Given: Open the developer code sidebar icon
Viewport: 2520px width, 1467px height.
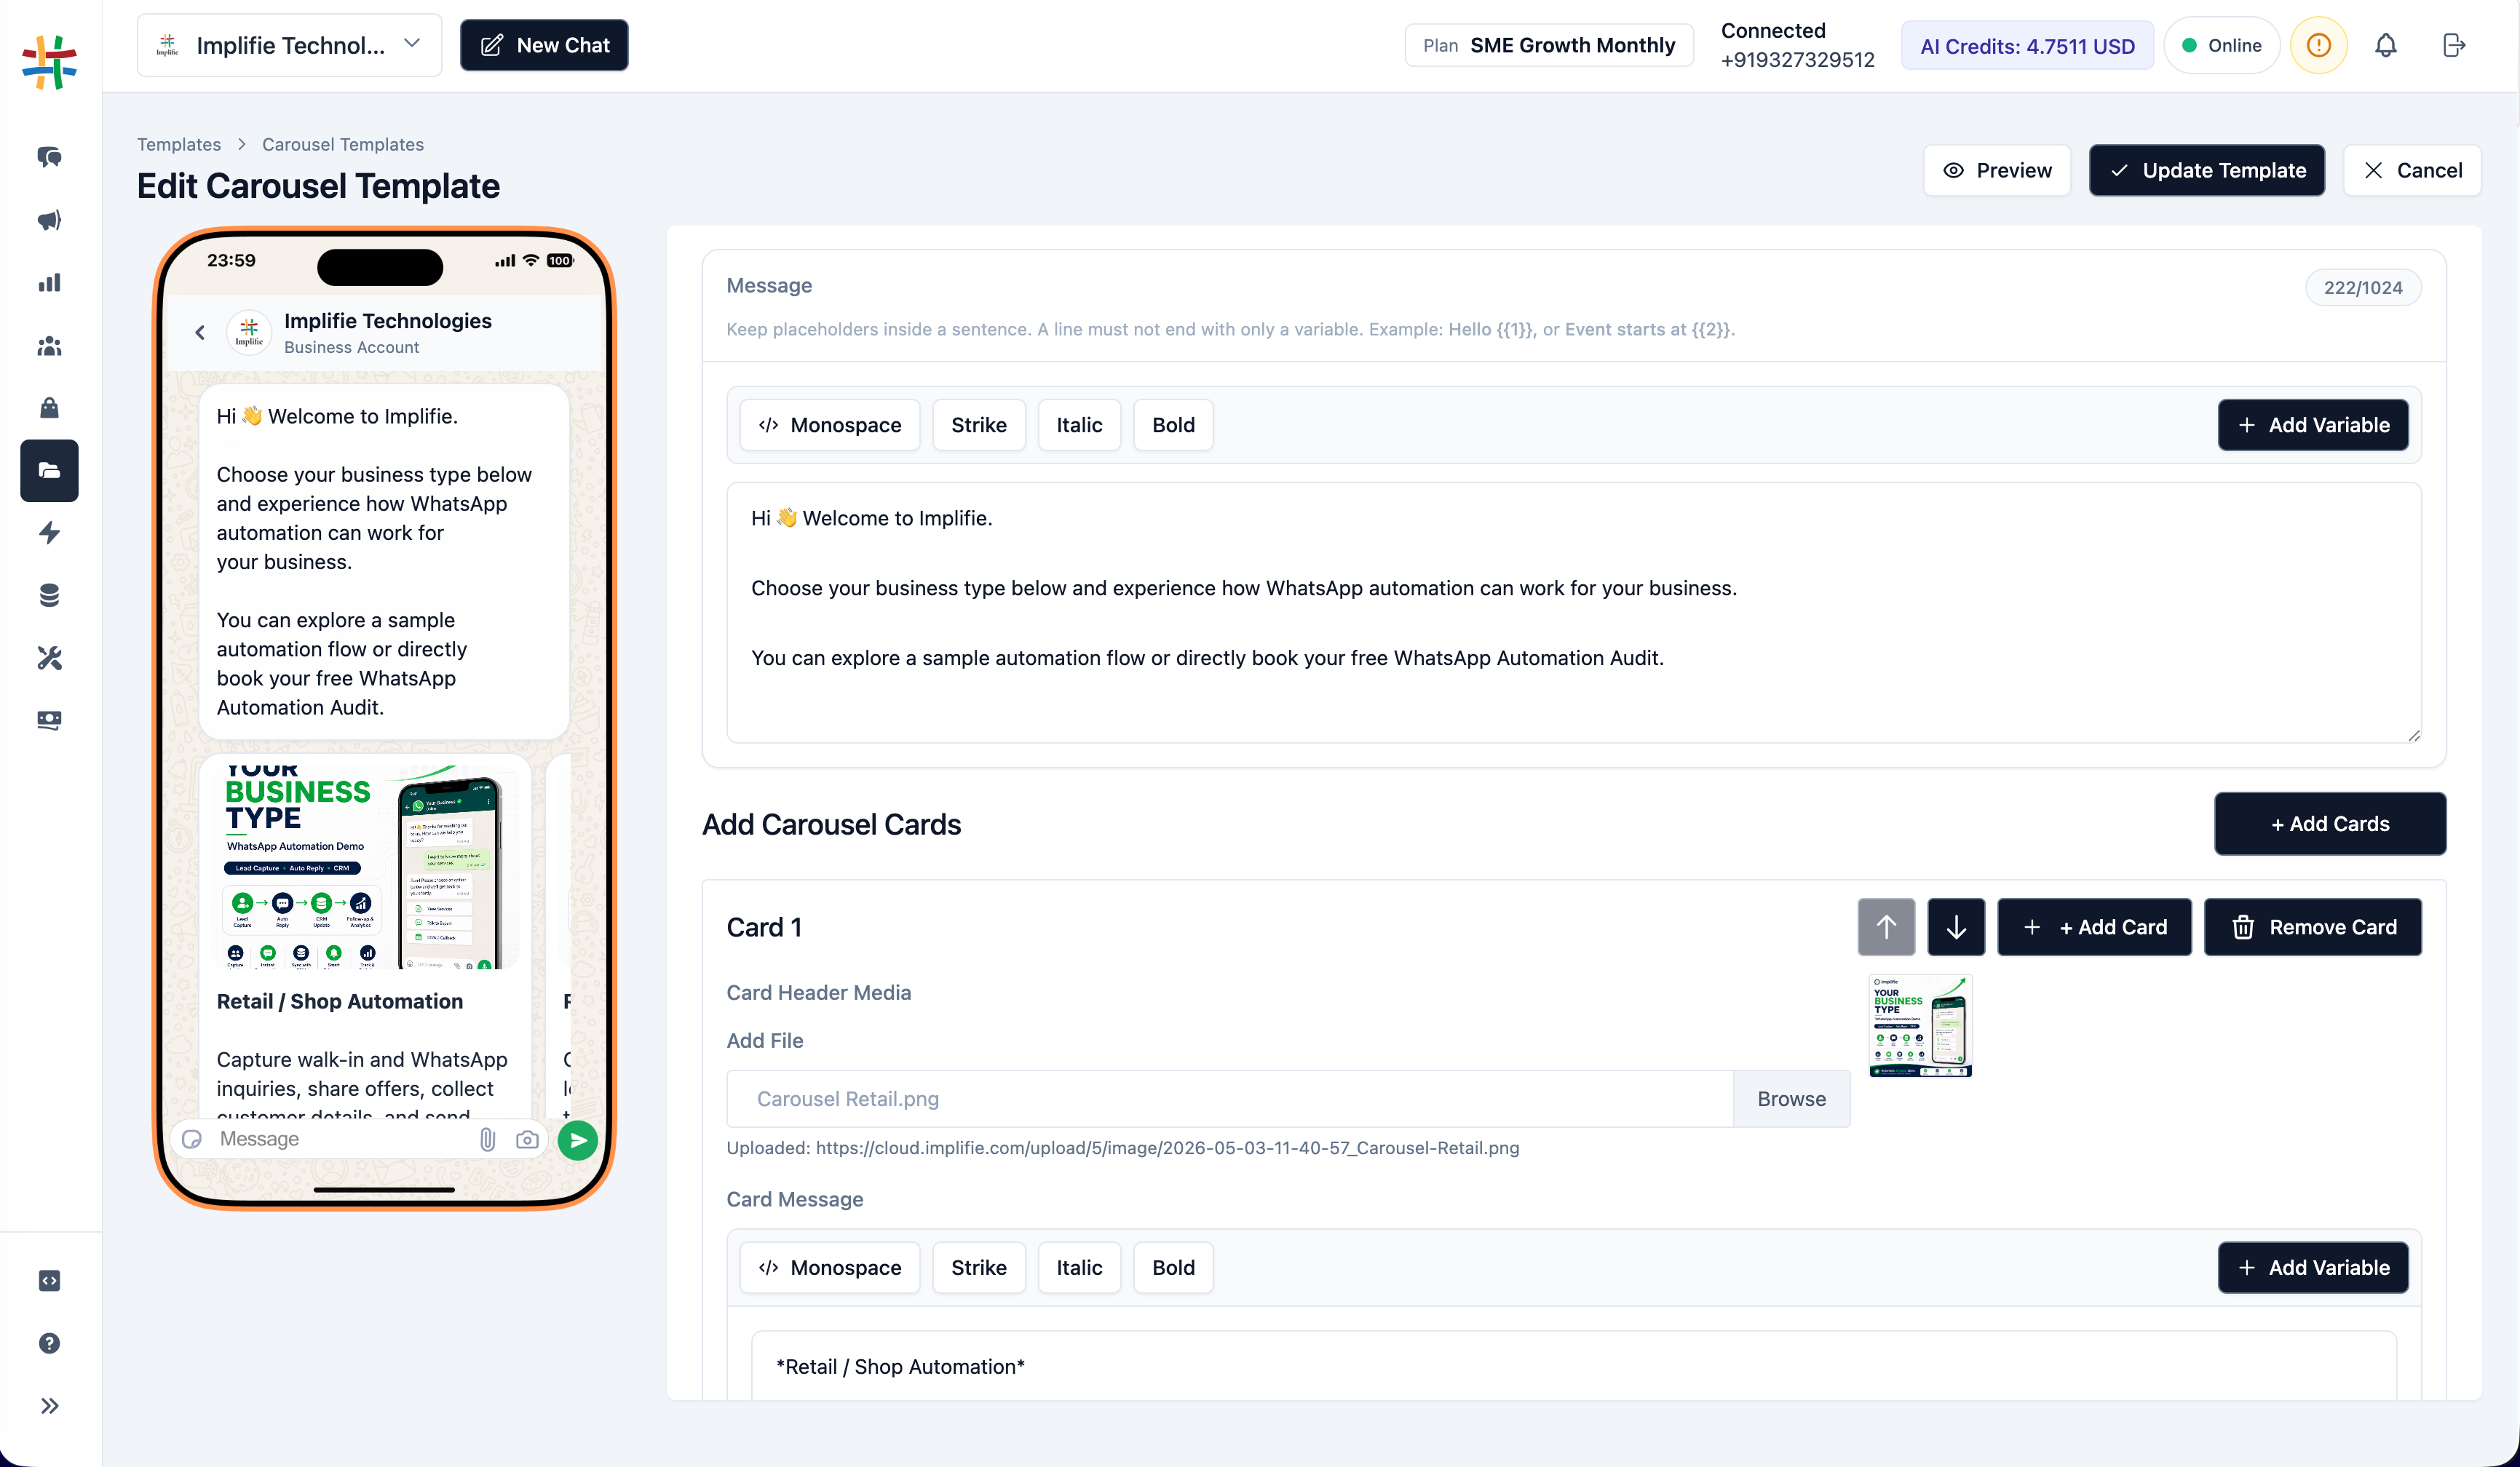Looking at the screenshot, I should click(49, 1281).
